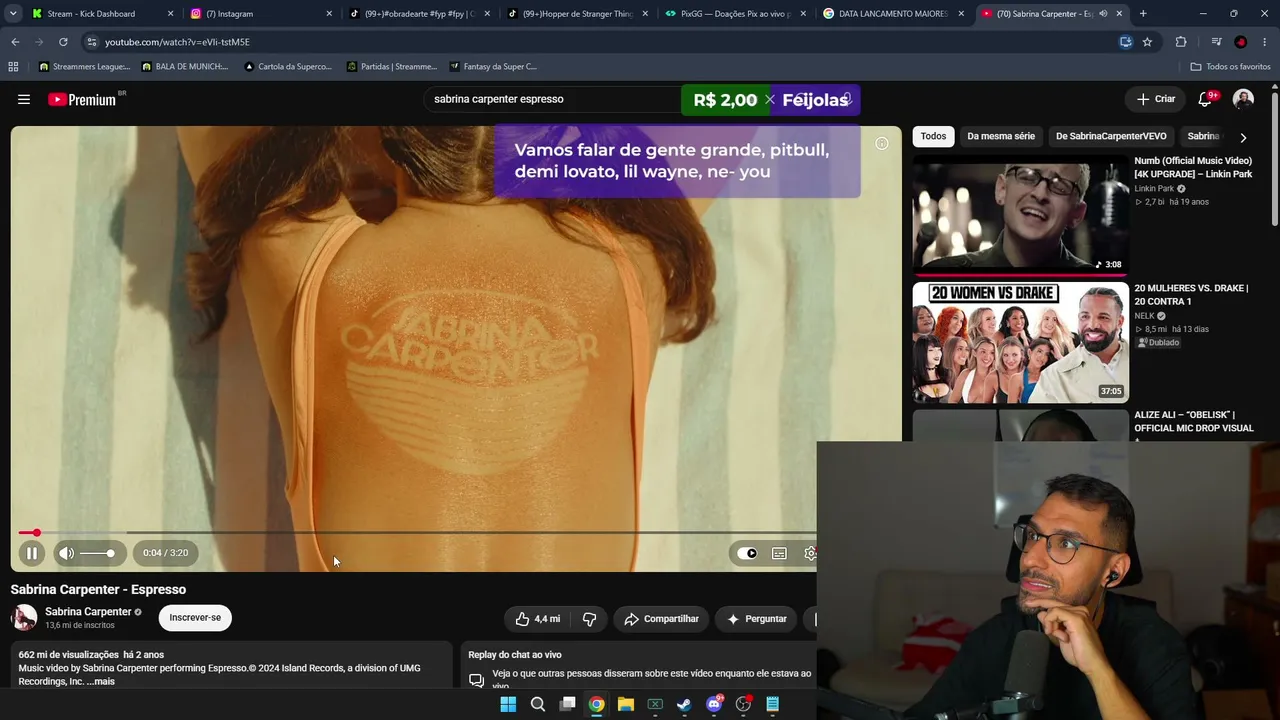Open the browser extensions puzzle icon

click(x=1181, y=42)
